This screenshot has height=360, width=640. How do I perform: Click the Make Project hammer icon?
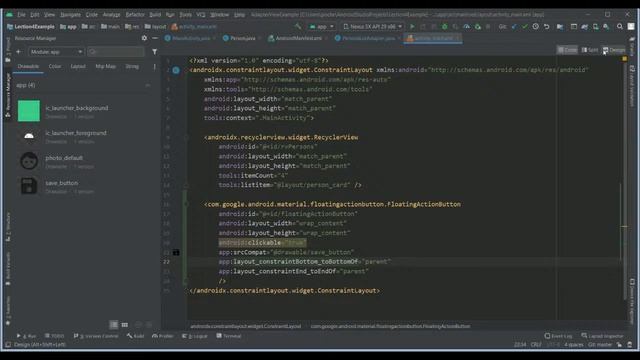298,27
